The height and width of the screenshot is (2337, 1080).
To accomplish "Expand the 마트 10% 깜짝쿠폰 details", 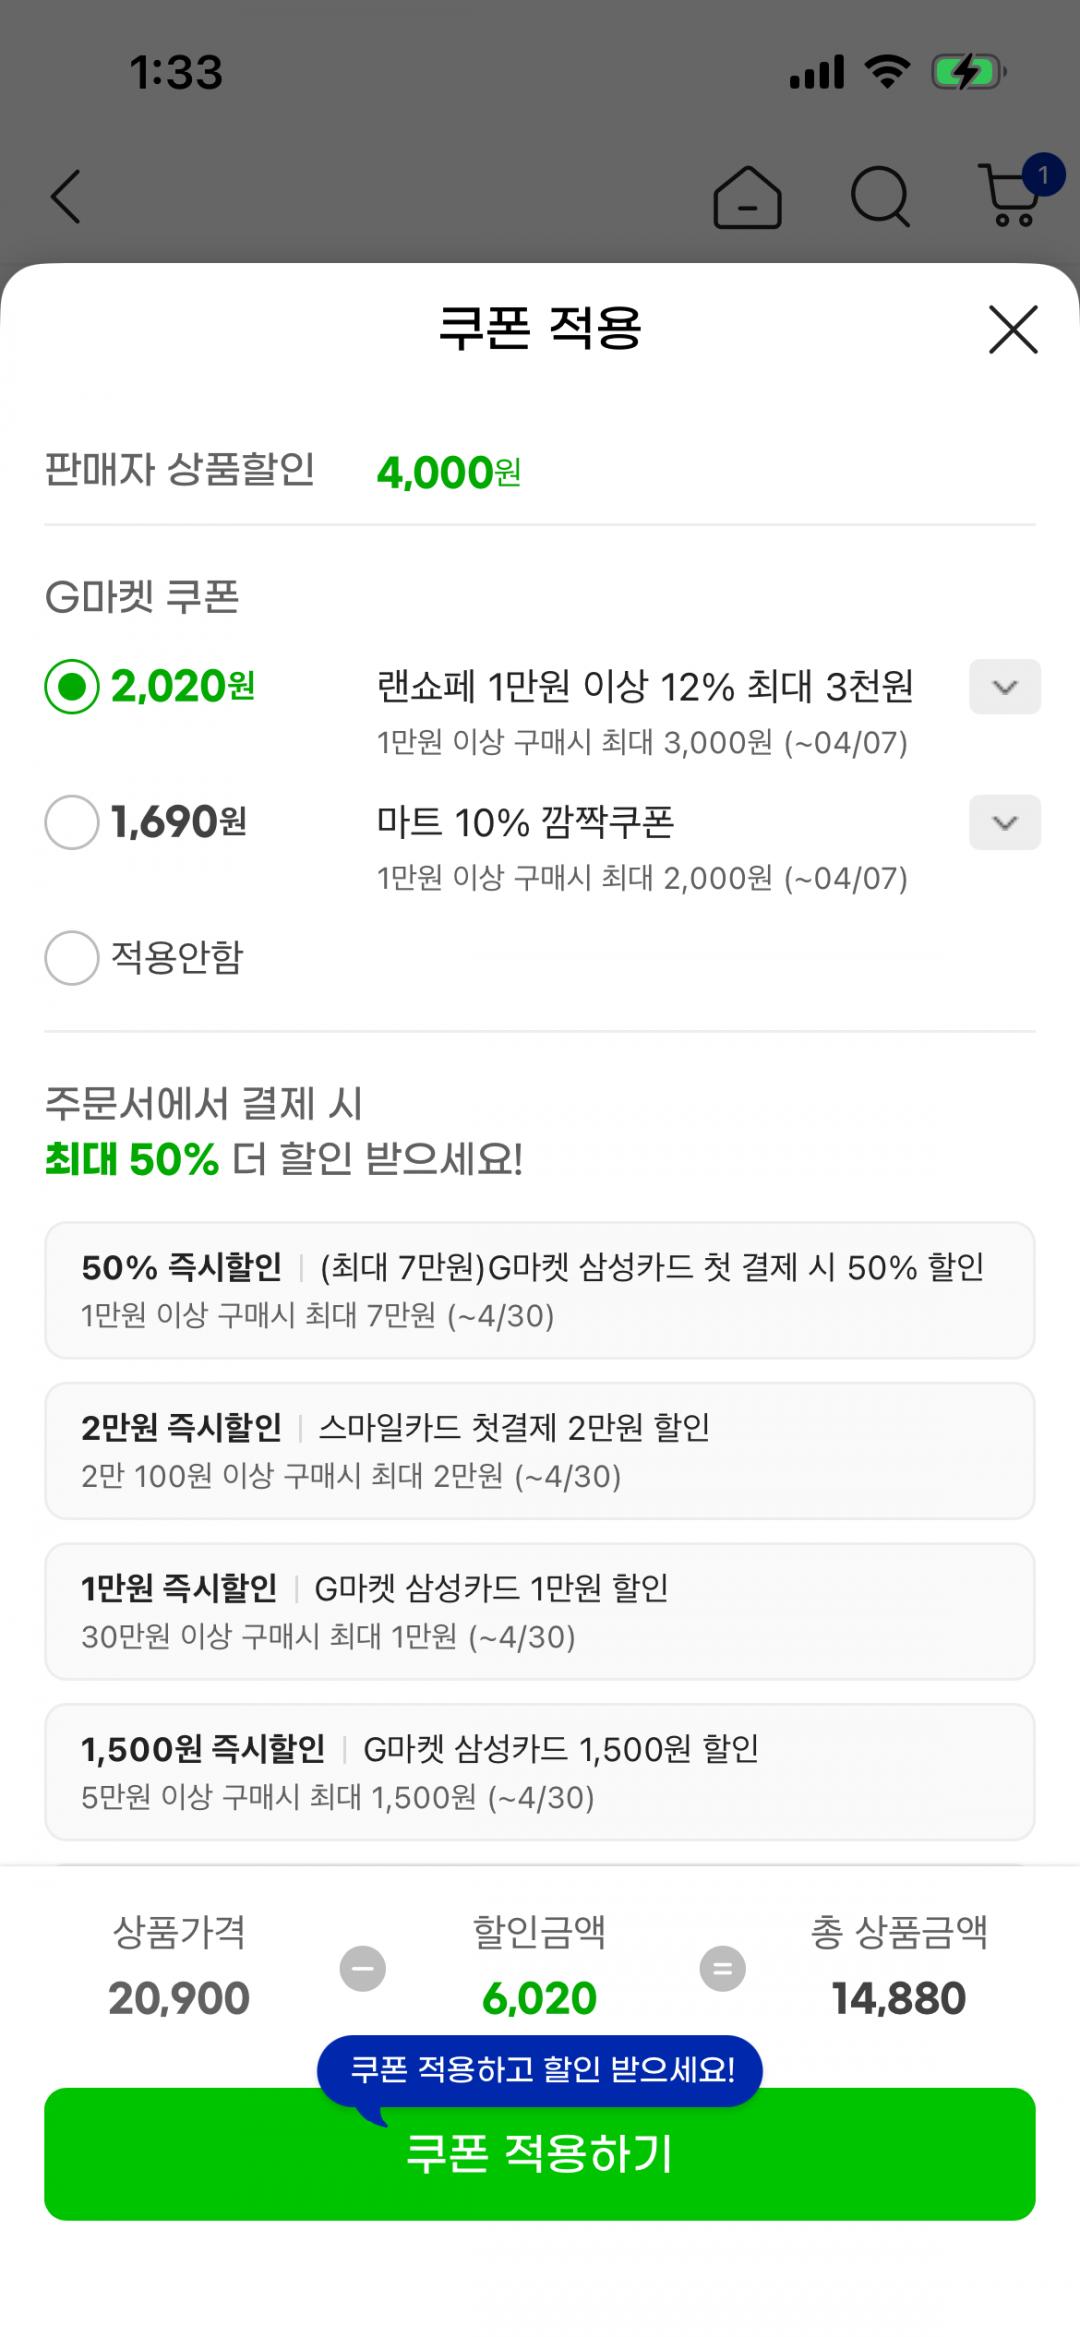I will [1004, 822].
